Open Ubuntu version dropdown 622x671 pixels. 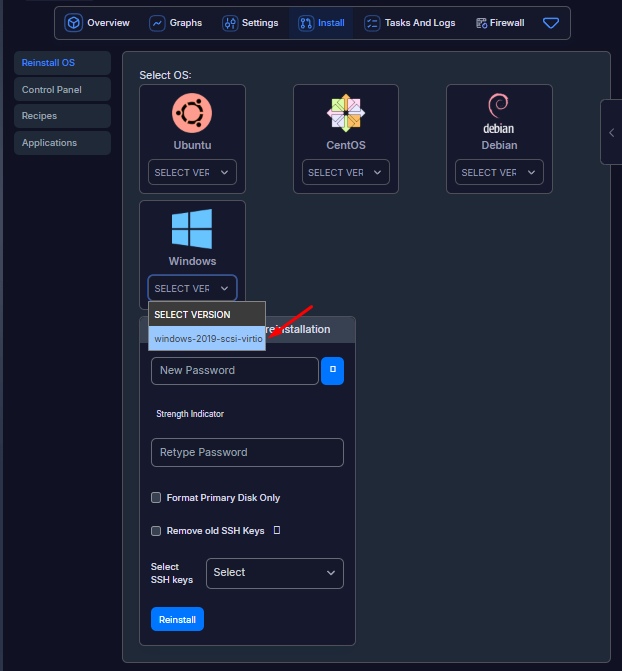point(192,173)
